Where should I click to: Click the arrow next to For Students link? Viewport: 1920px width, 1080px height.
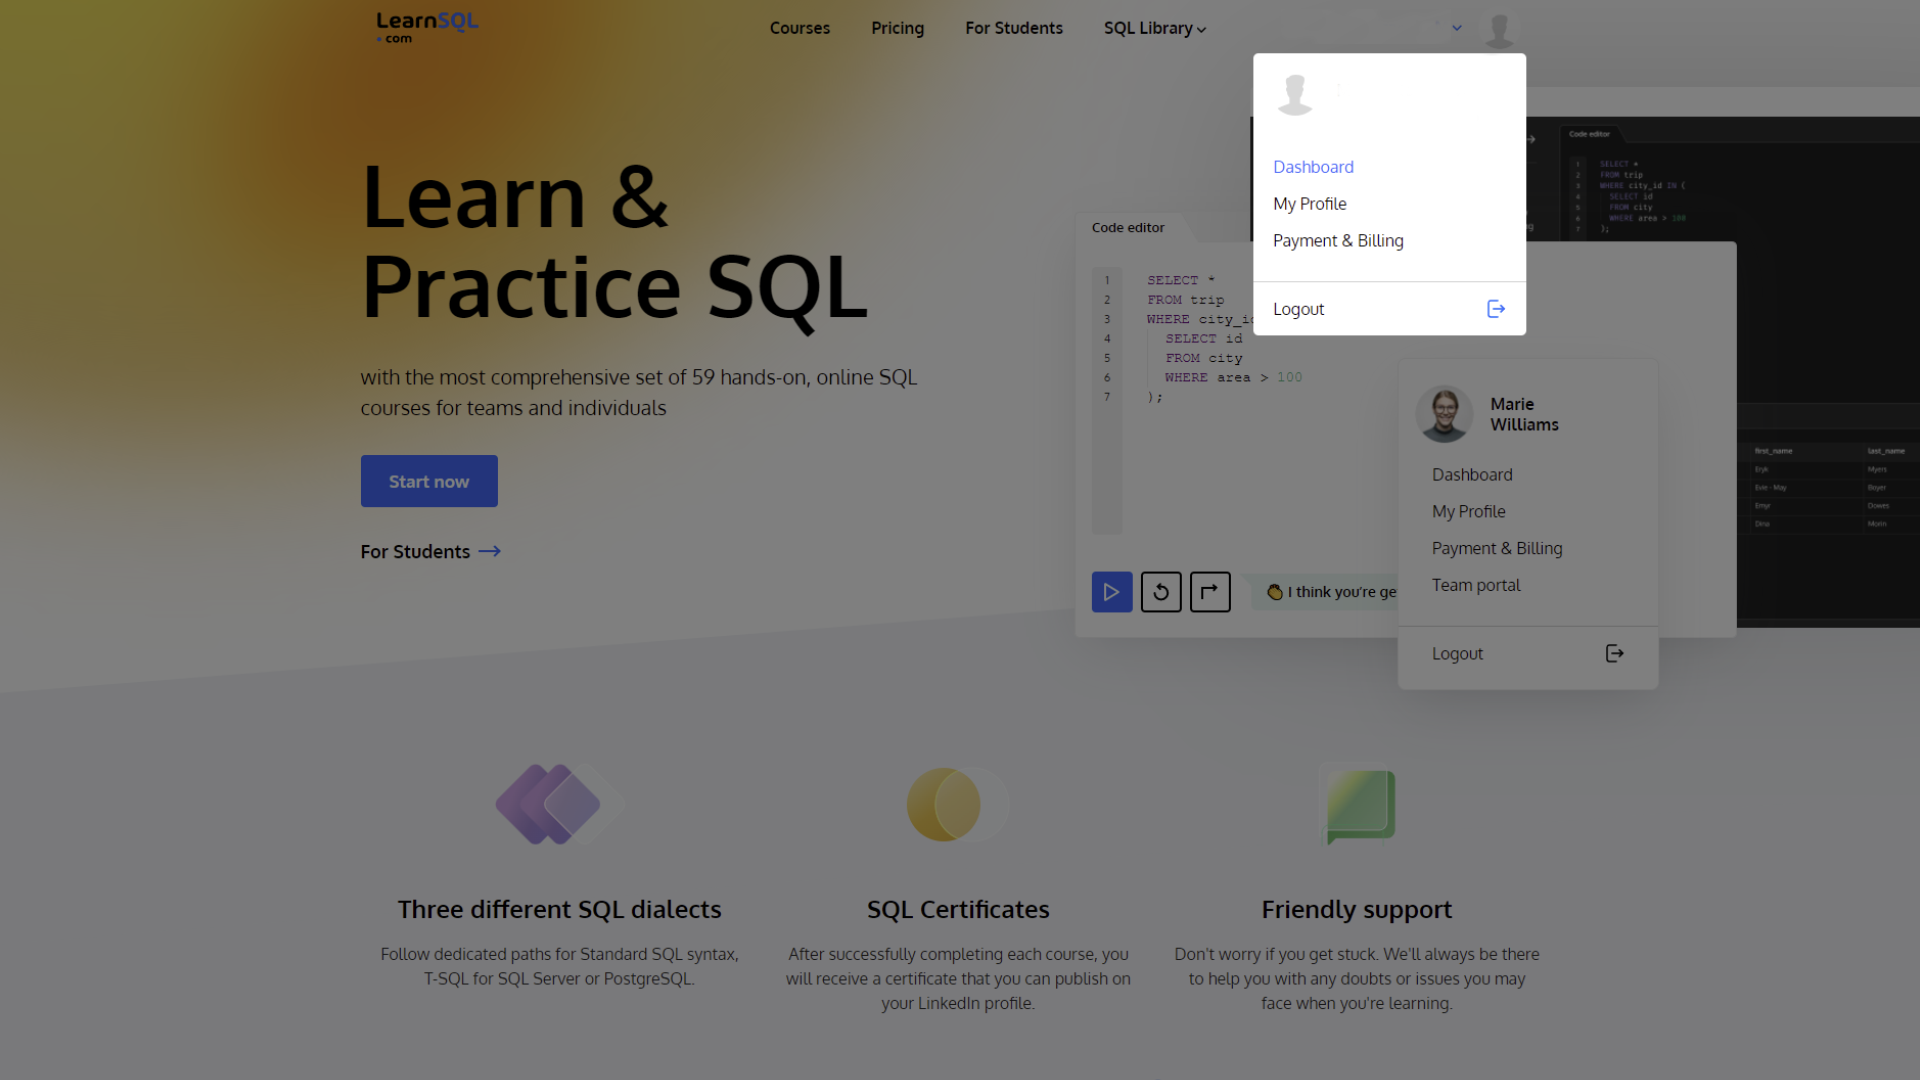[x=490, y=552]
